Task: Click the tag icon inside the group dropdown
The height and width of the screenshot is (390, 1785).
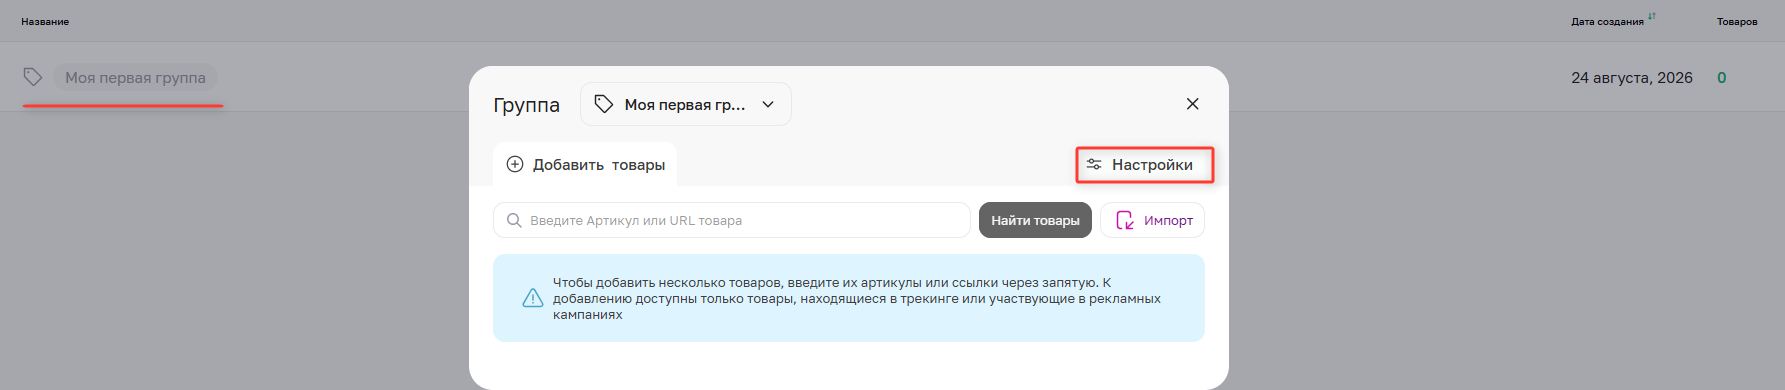Action: (604, 104)
